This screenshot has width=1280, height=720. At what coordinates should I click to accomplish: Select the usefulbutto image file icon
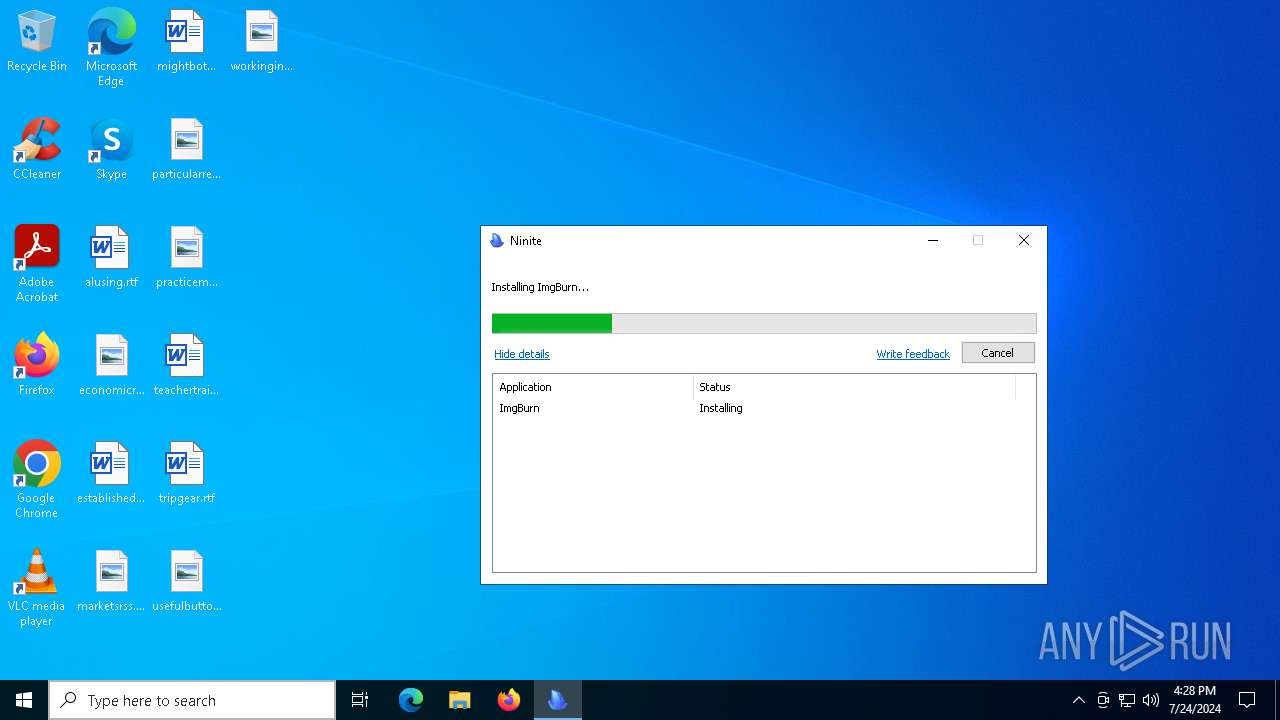pyautogui.click(x=186, y=582)
